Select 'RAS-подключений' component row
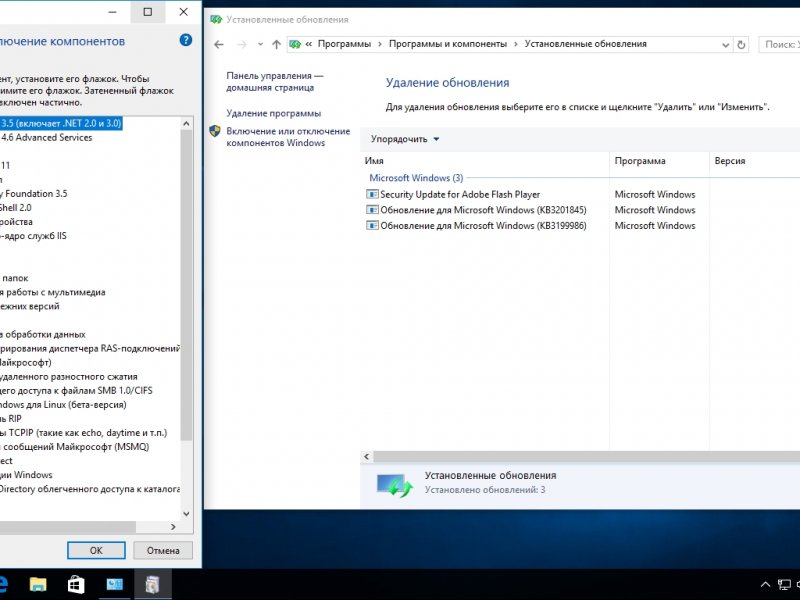Viewport: 800px width, 600px height. [90, 348]
